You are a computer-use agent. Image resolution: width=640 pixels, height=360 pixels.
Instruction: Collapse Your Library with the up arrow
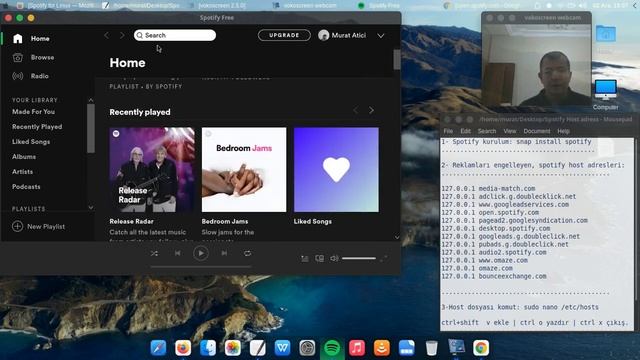91,100
